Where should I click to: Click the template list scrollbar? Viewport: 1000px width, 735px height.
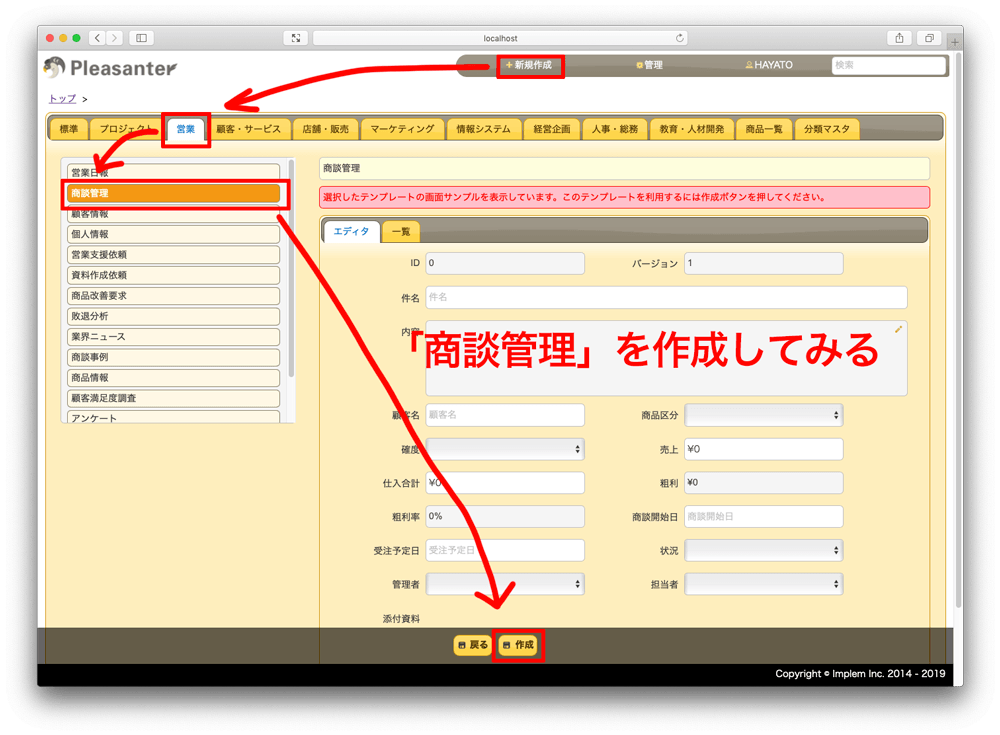pos(291,268)
